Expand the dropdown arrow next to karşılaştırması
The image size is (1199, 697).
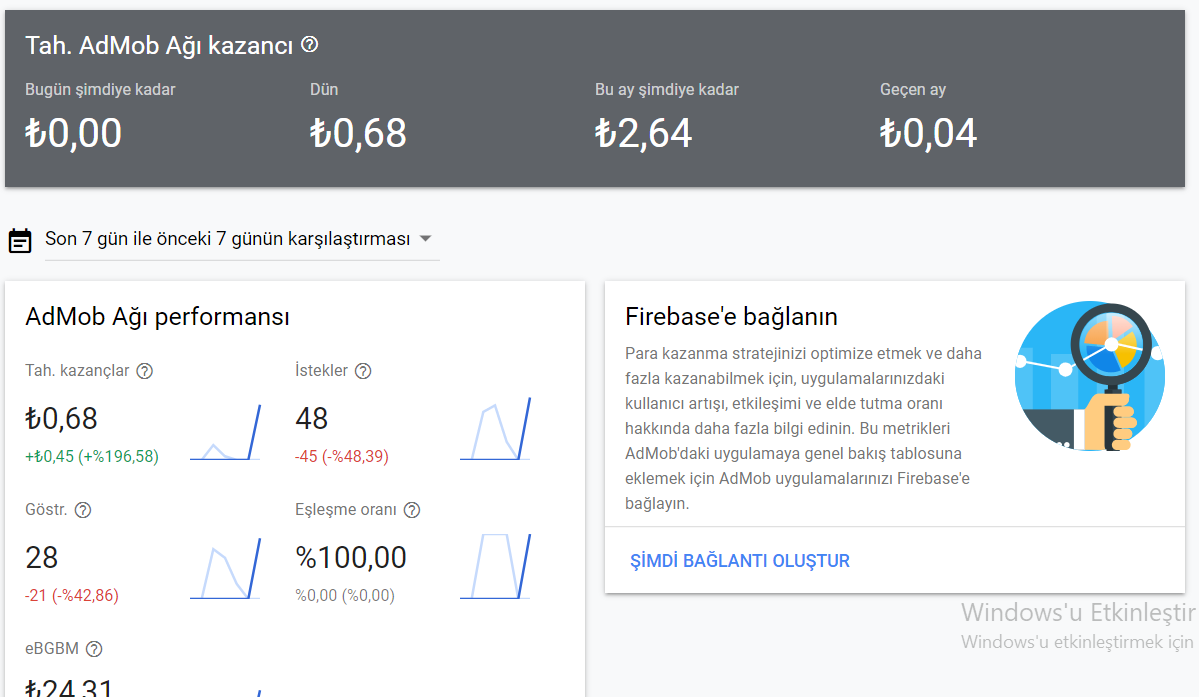(426, 238)
